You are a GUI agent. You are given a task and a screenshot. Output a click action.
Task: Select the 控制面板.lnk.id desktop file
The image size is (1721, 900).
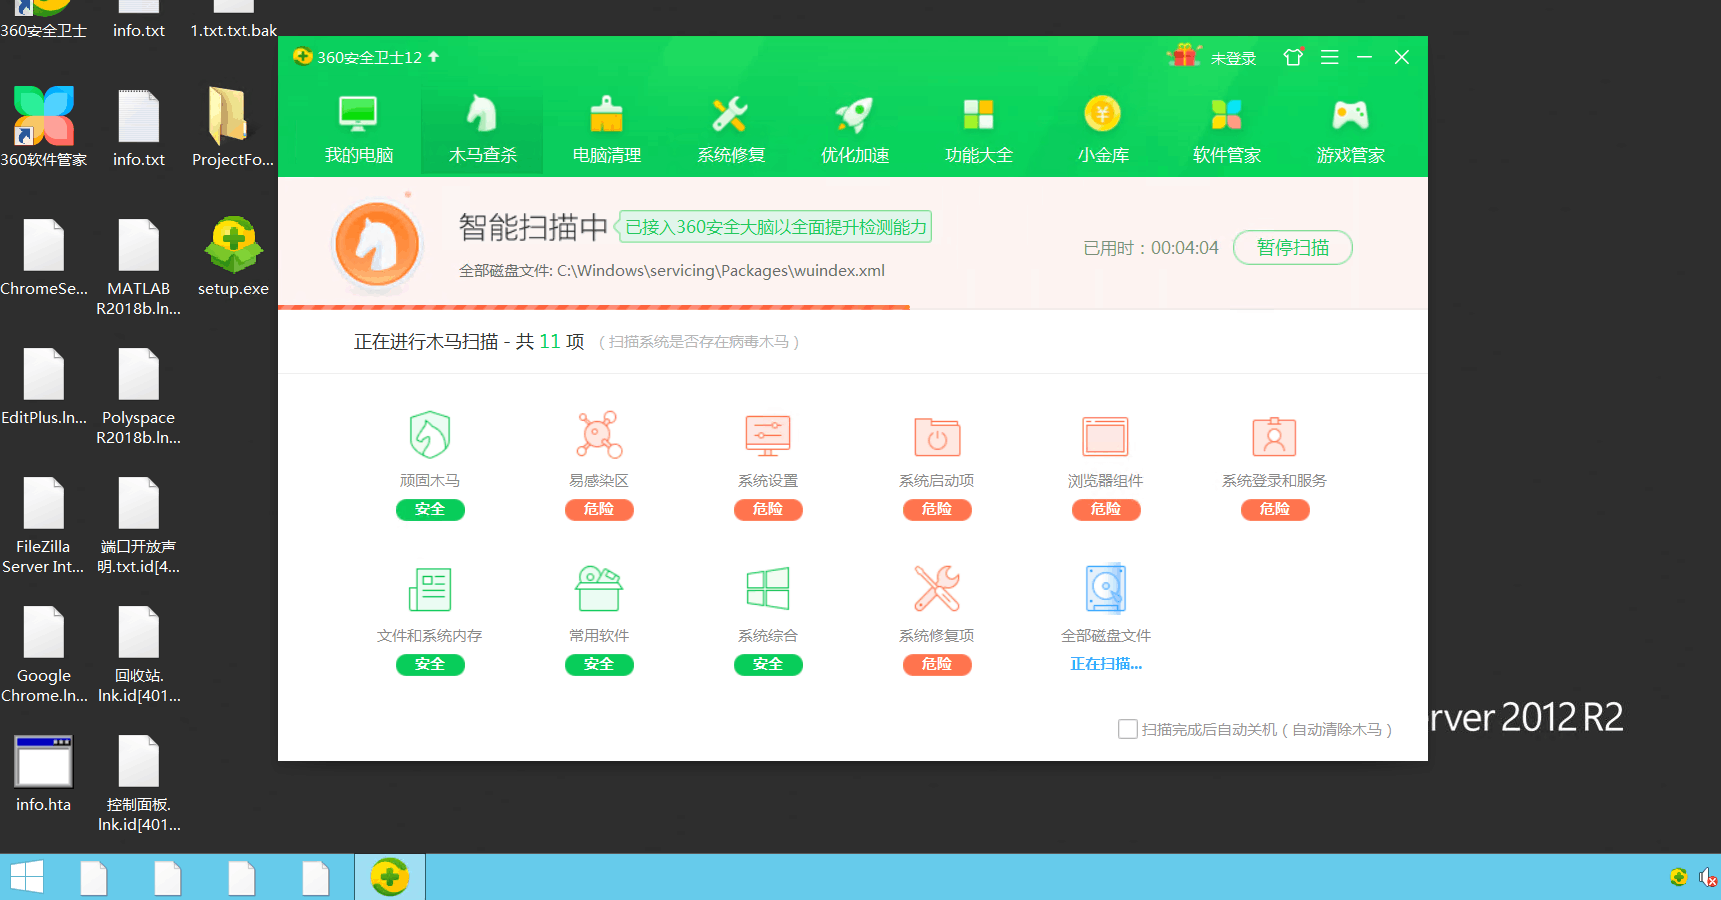click(139, 784)
